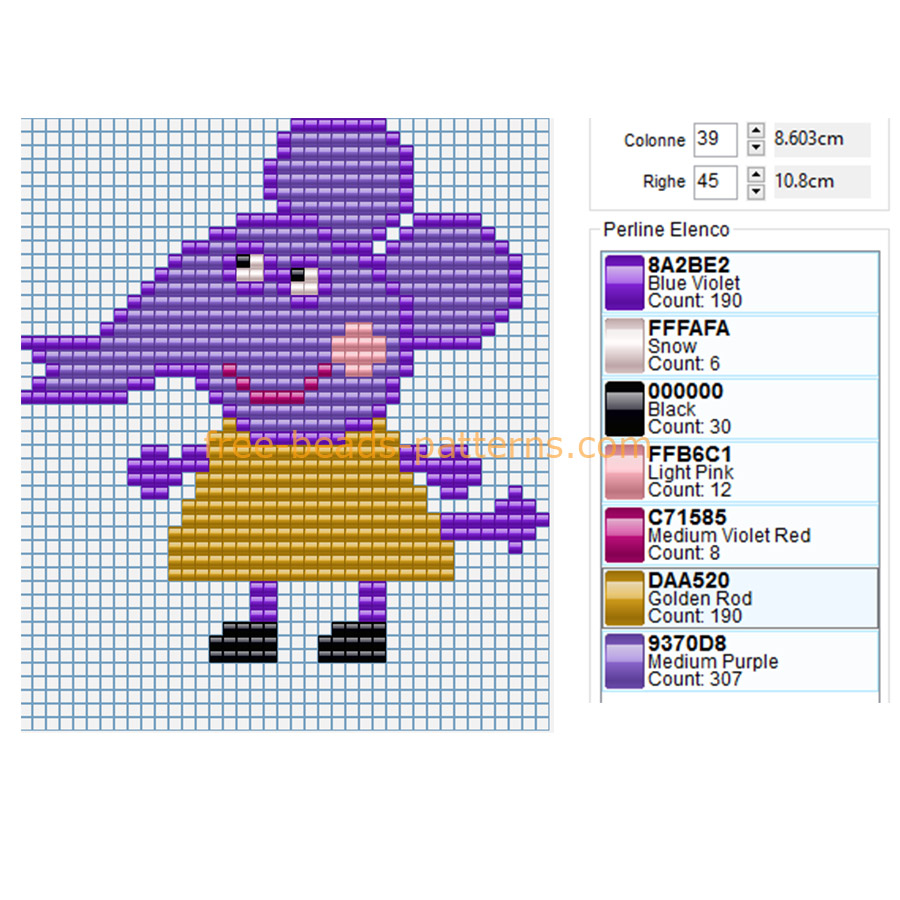Click the 'Count: 6' text under Snow
The image size is (900, 900).
(x=683, y=364)
